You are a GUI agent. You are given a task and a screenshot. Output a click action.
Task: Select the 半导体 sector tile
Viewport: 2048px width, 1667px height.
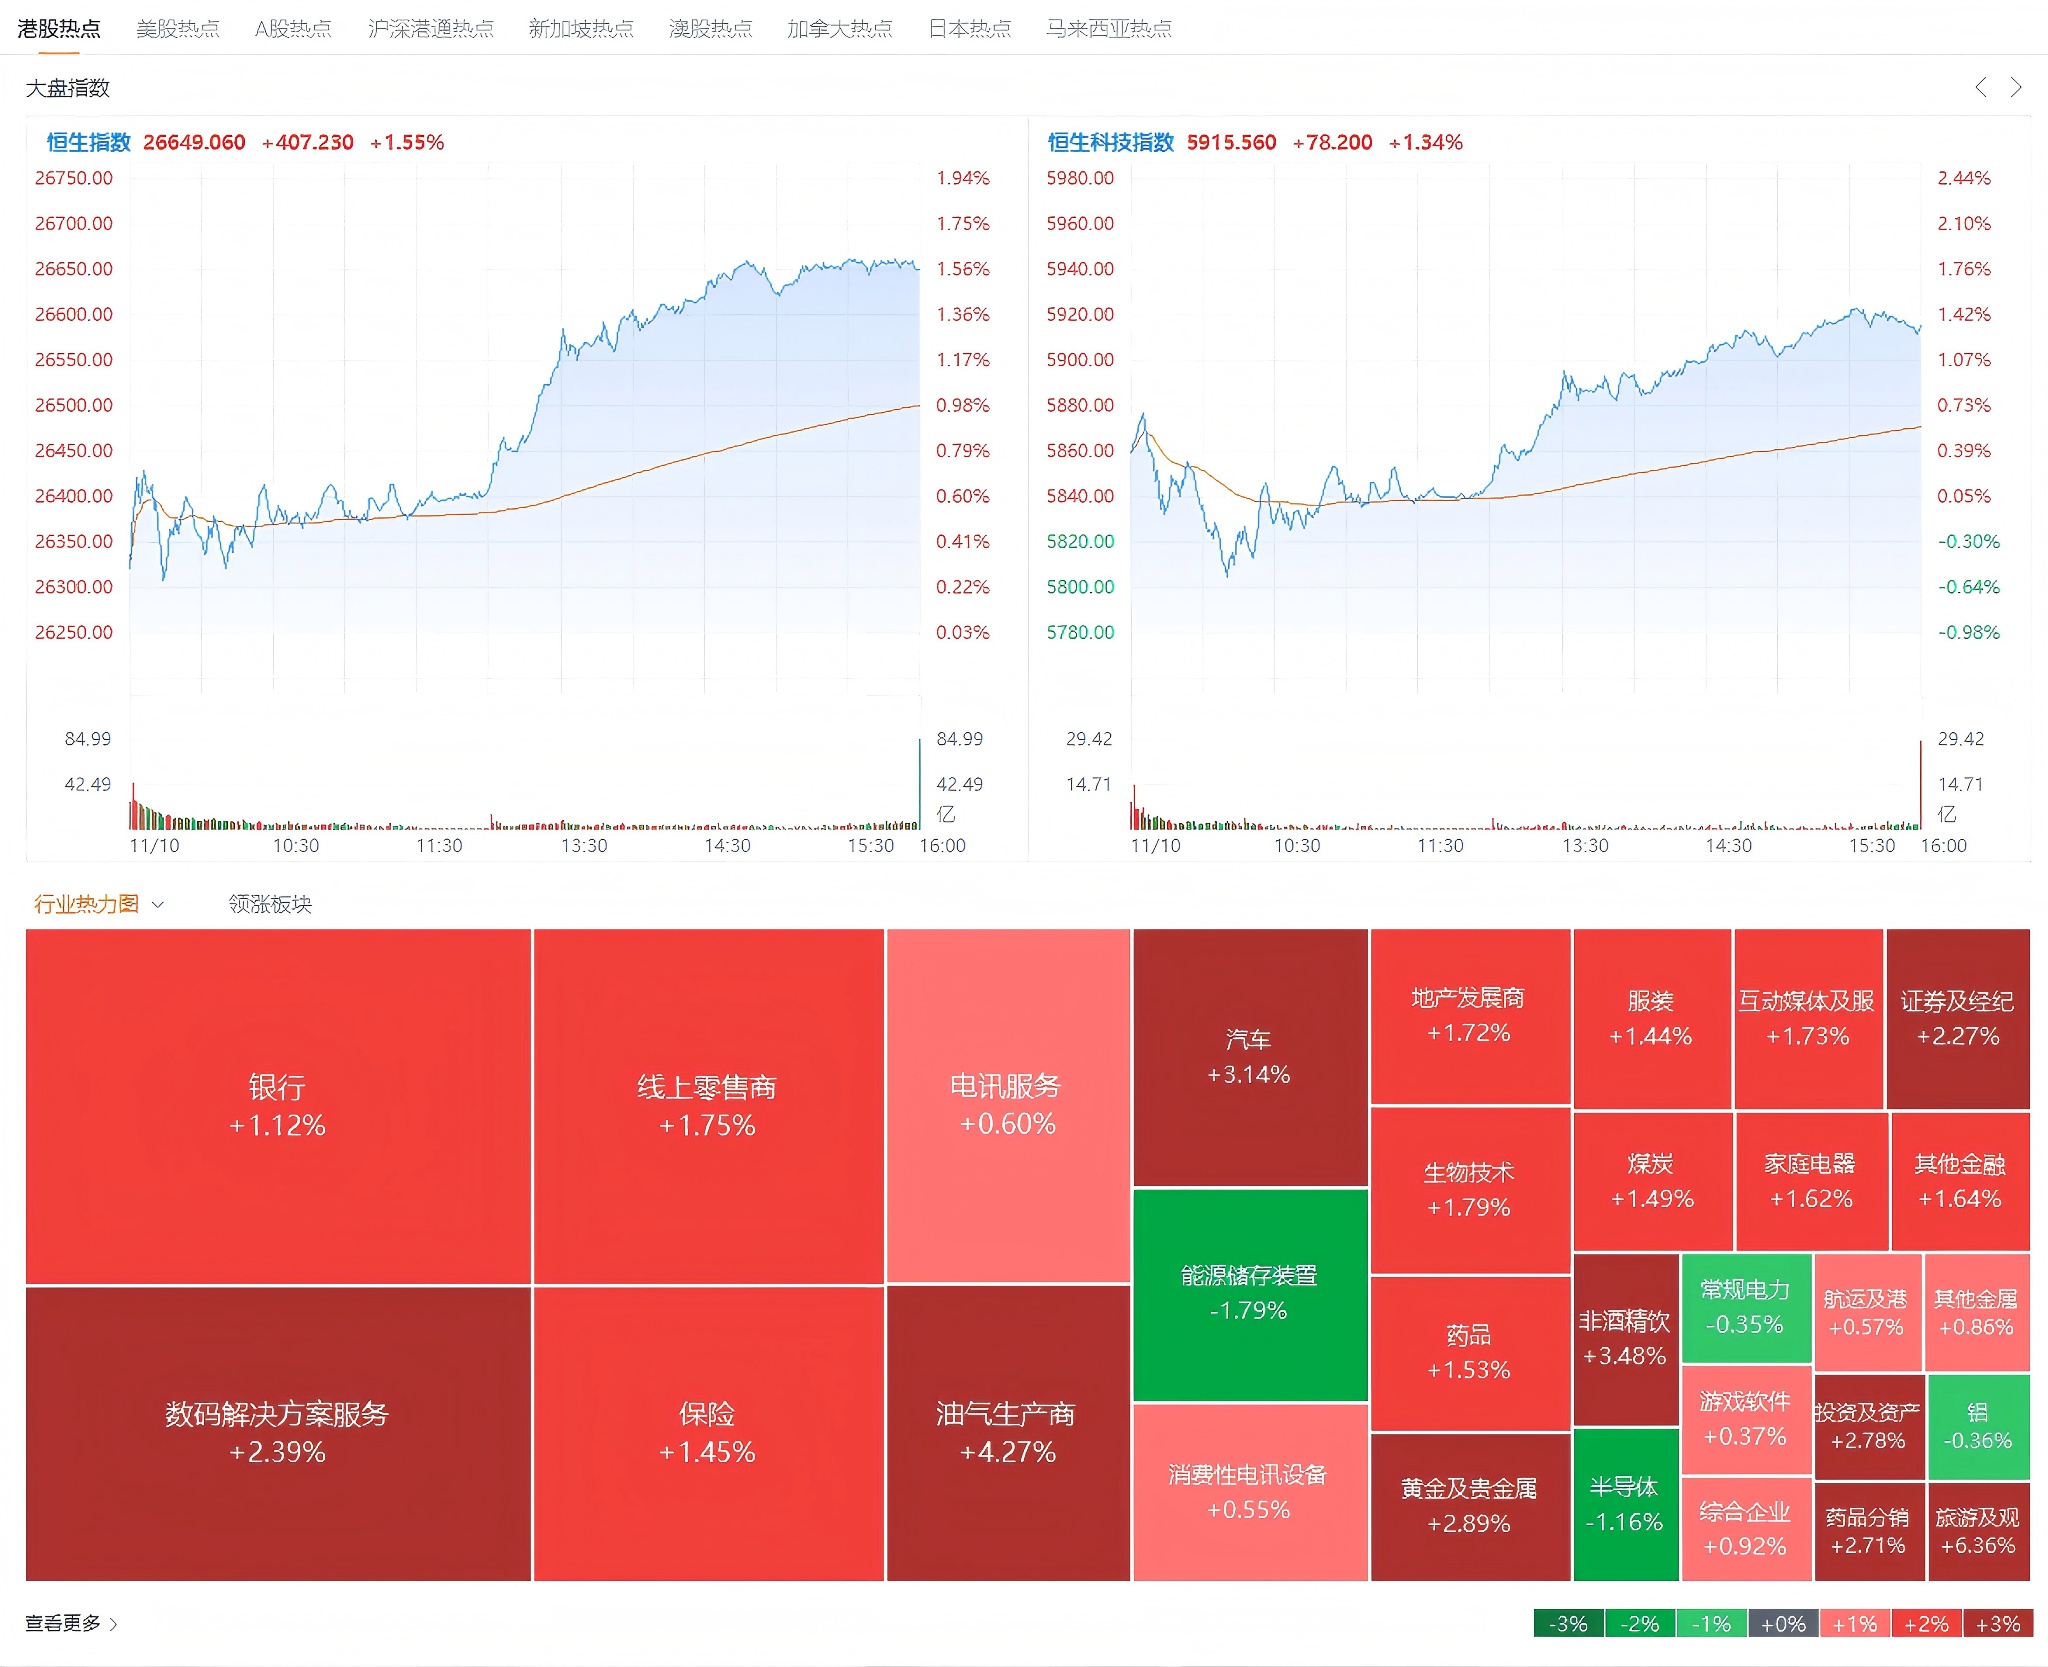pyautogui.click(x=1625, y=1503)
